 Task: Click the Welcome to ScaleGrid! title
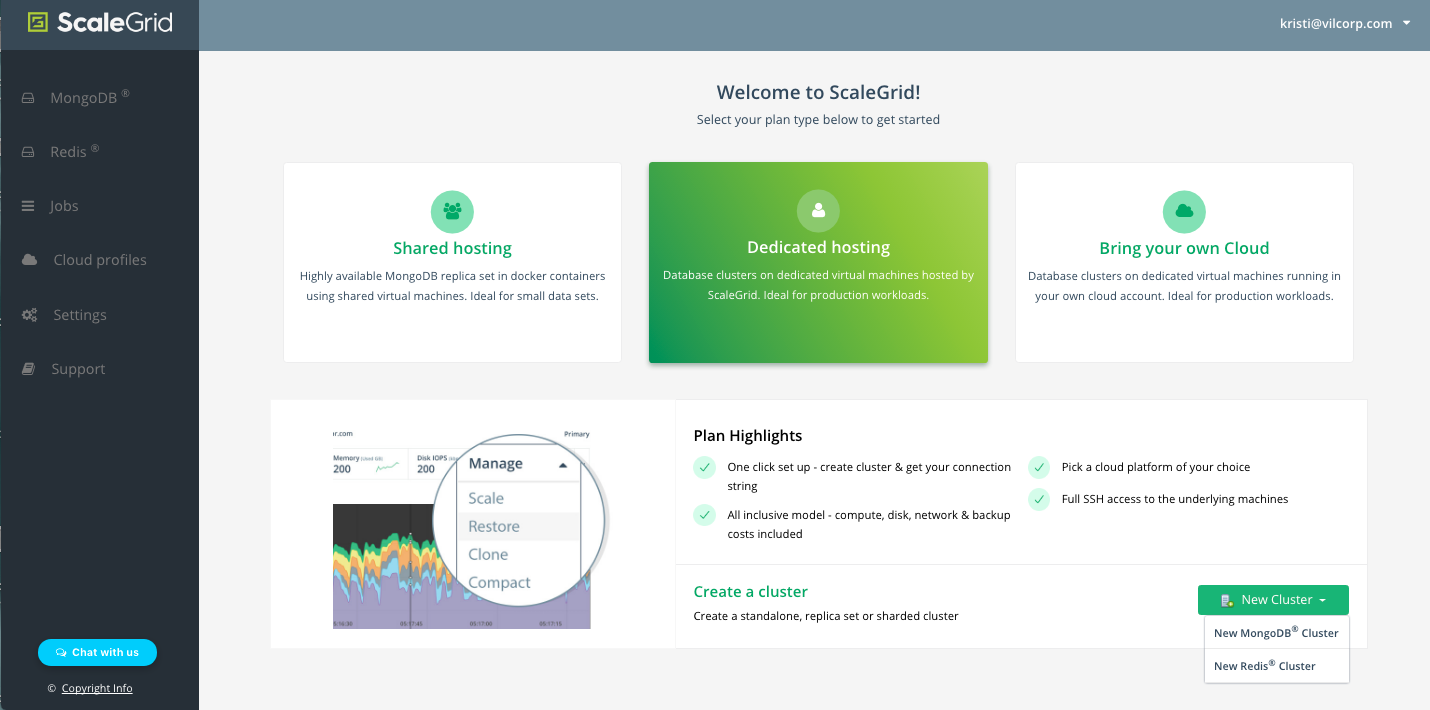click(818, 93)
